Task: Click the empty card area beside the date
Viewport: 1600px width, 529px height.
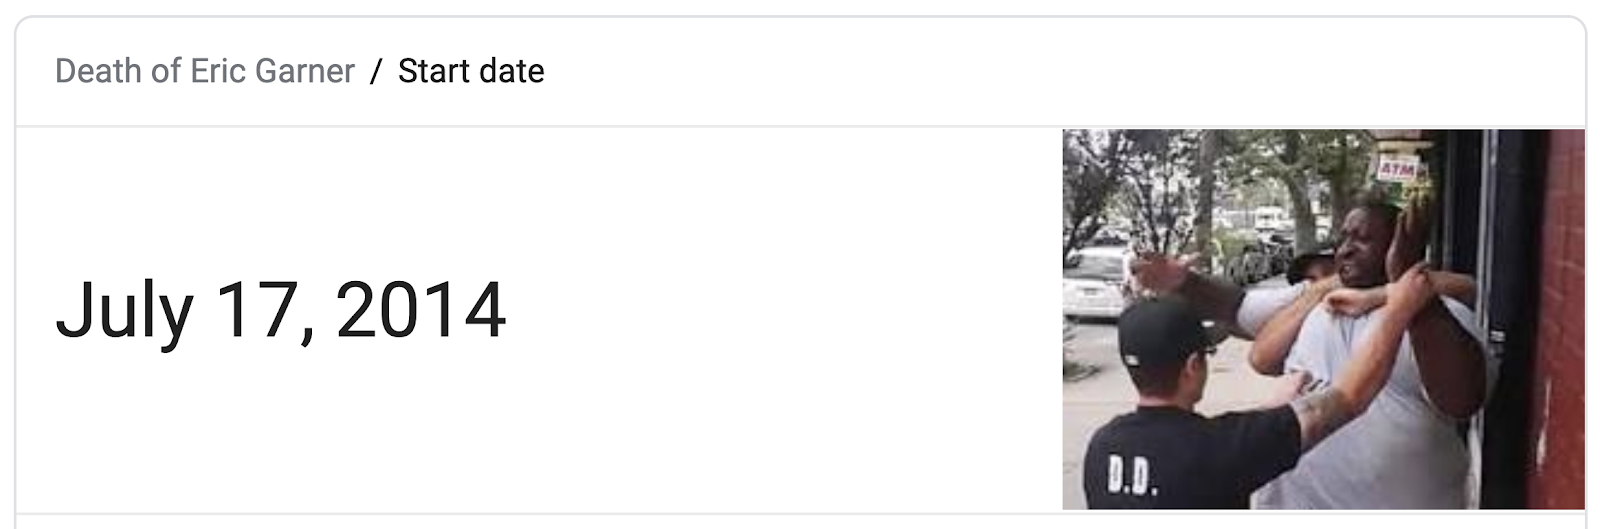Action: 780,320
